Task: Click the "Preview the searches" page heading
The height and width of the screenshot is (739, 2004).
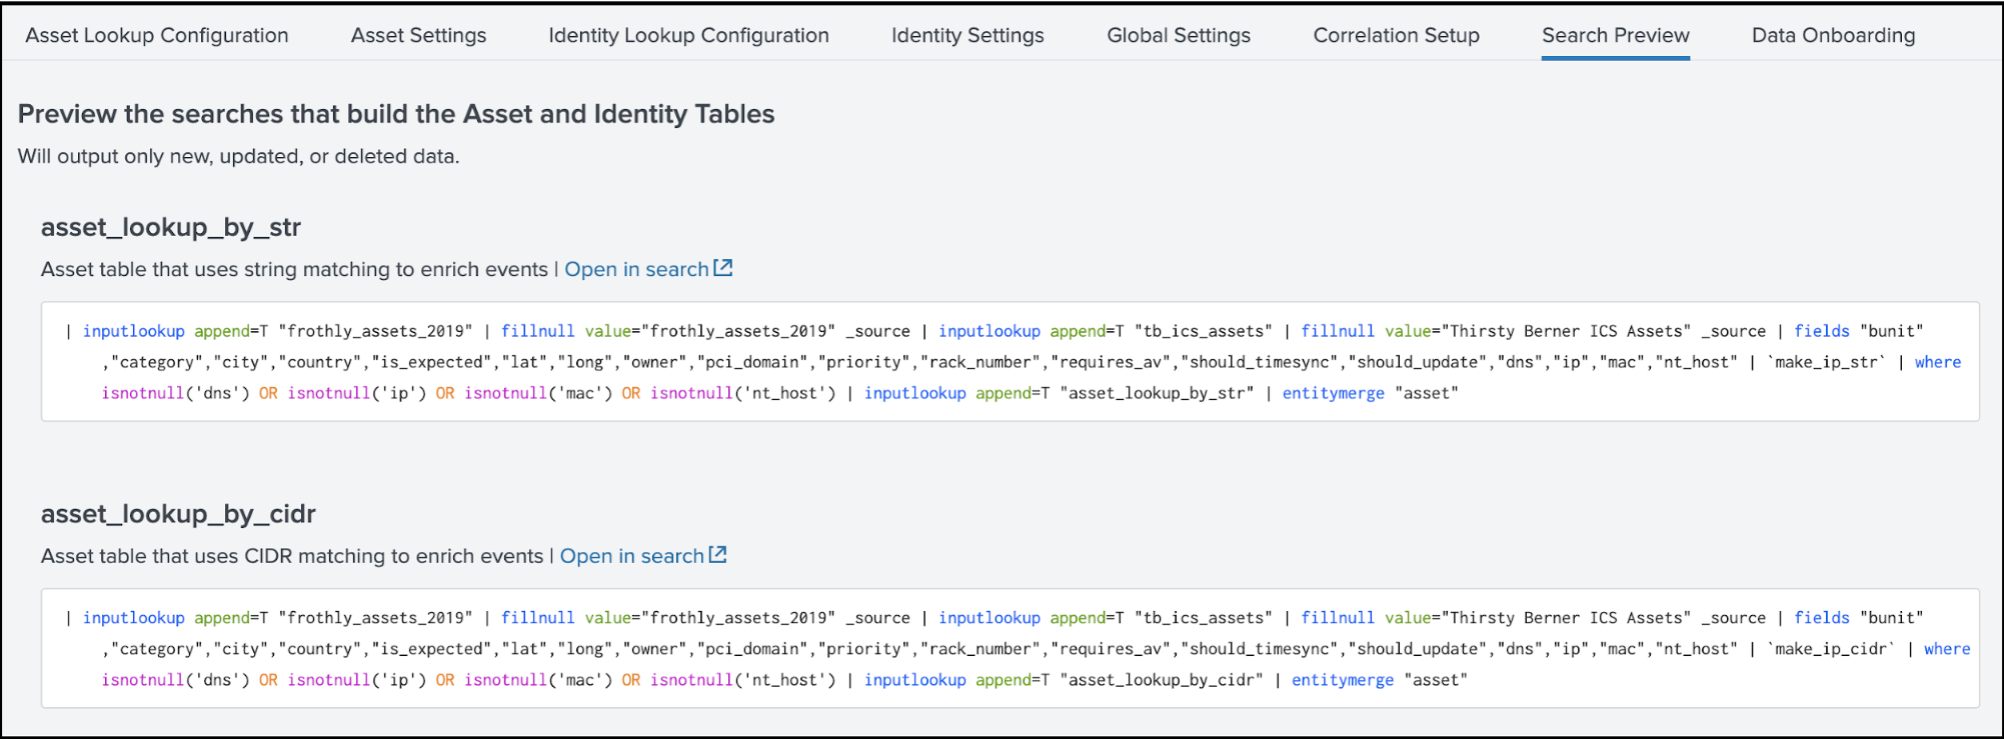Action: pos(396,114)
